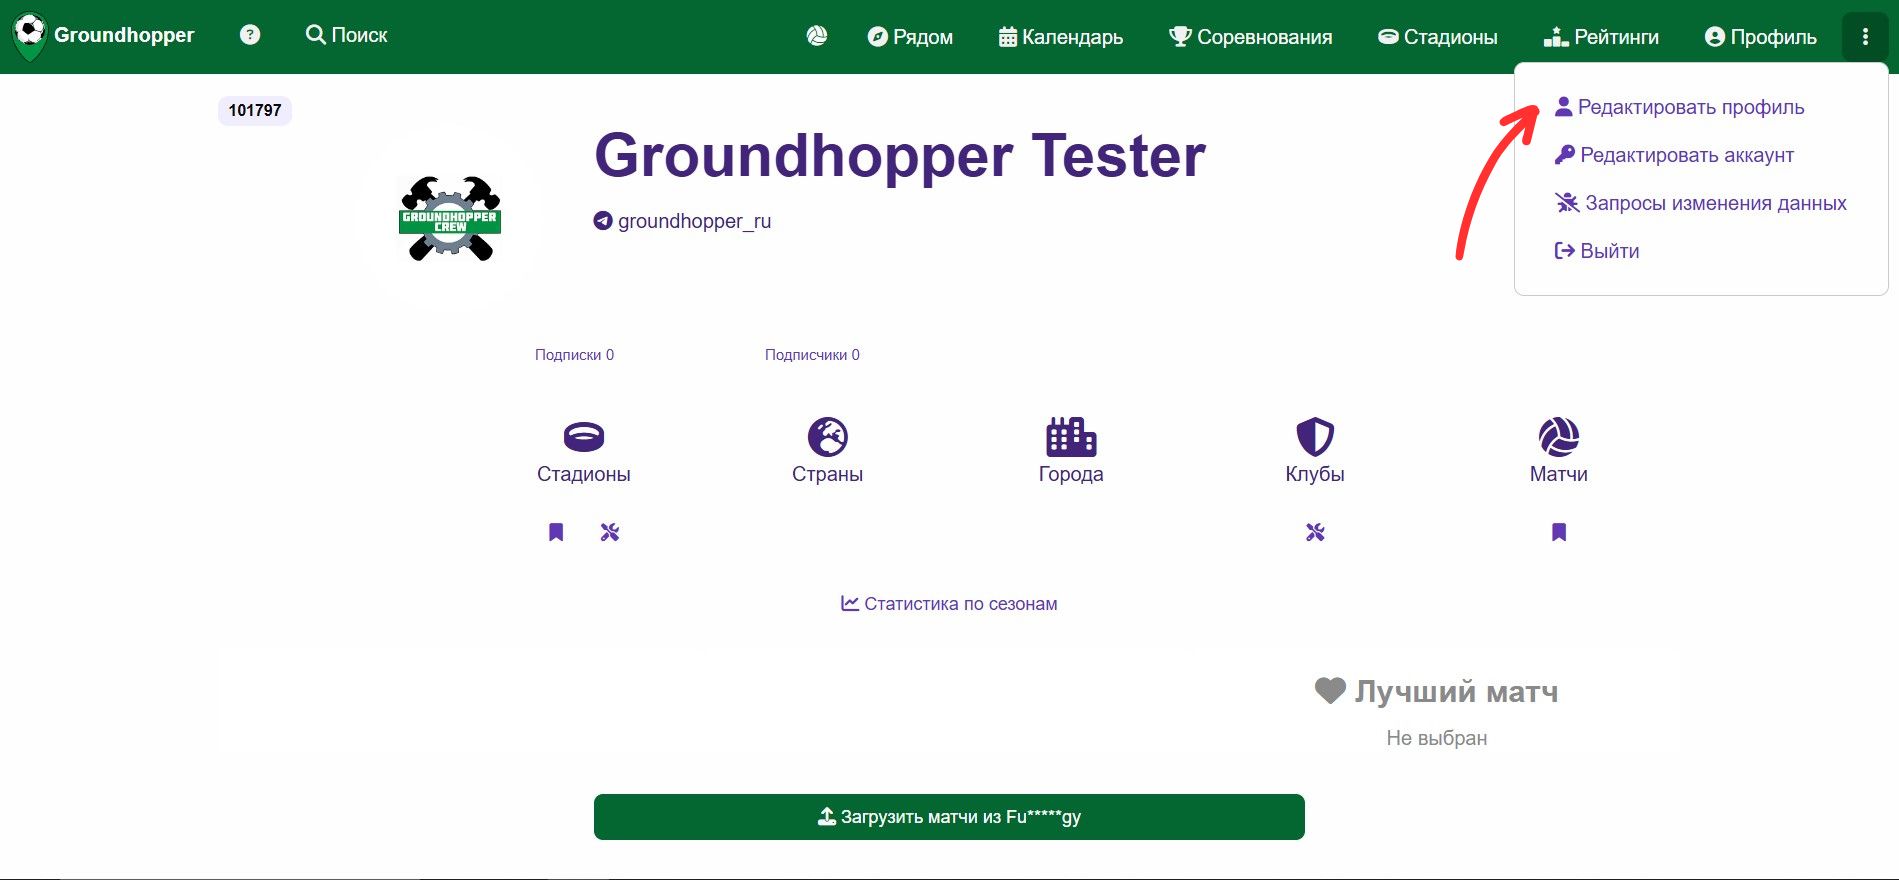Select the Groundhopper Tester profile name
Image resolution: width=1899 pixels, height=880 pixels.
point(900,156)
